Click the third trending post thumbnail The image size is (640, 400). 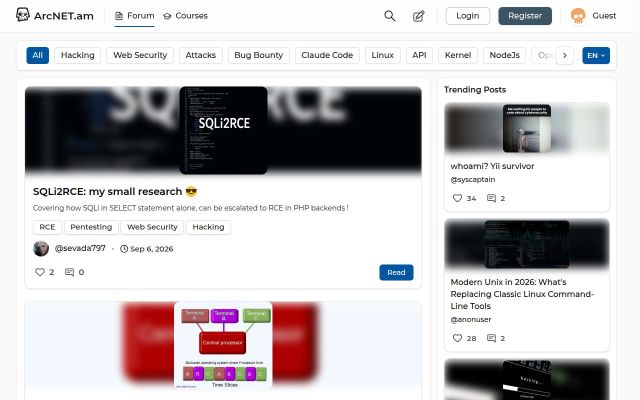pyautogui.click(x=527, y=380)
